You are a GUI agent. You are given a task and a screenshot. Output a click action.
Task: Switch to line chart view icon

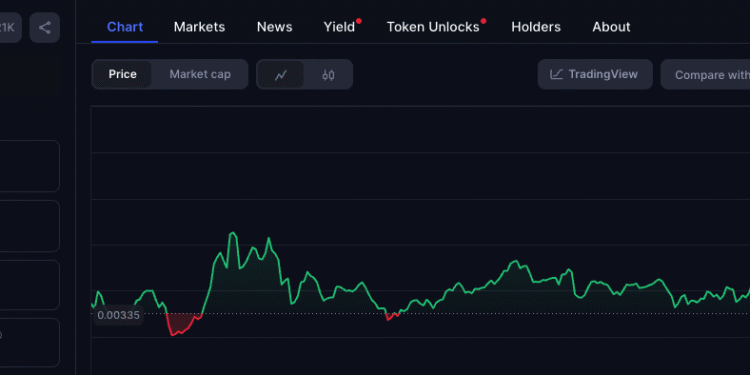tap(281, 75)
